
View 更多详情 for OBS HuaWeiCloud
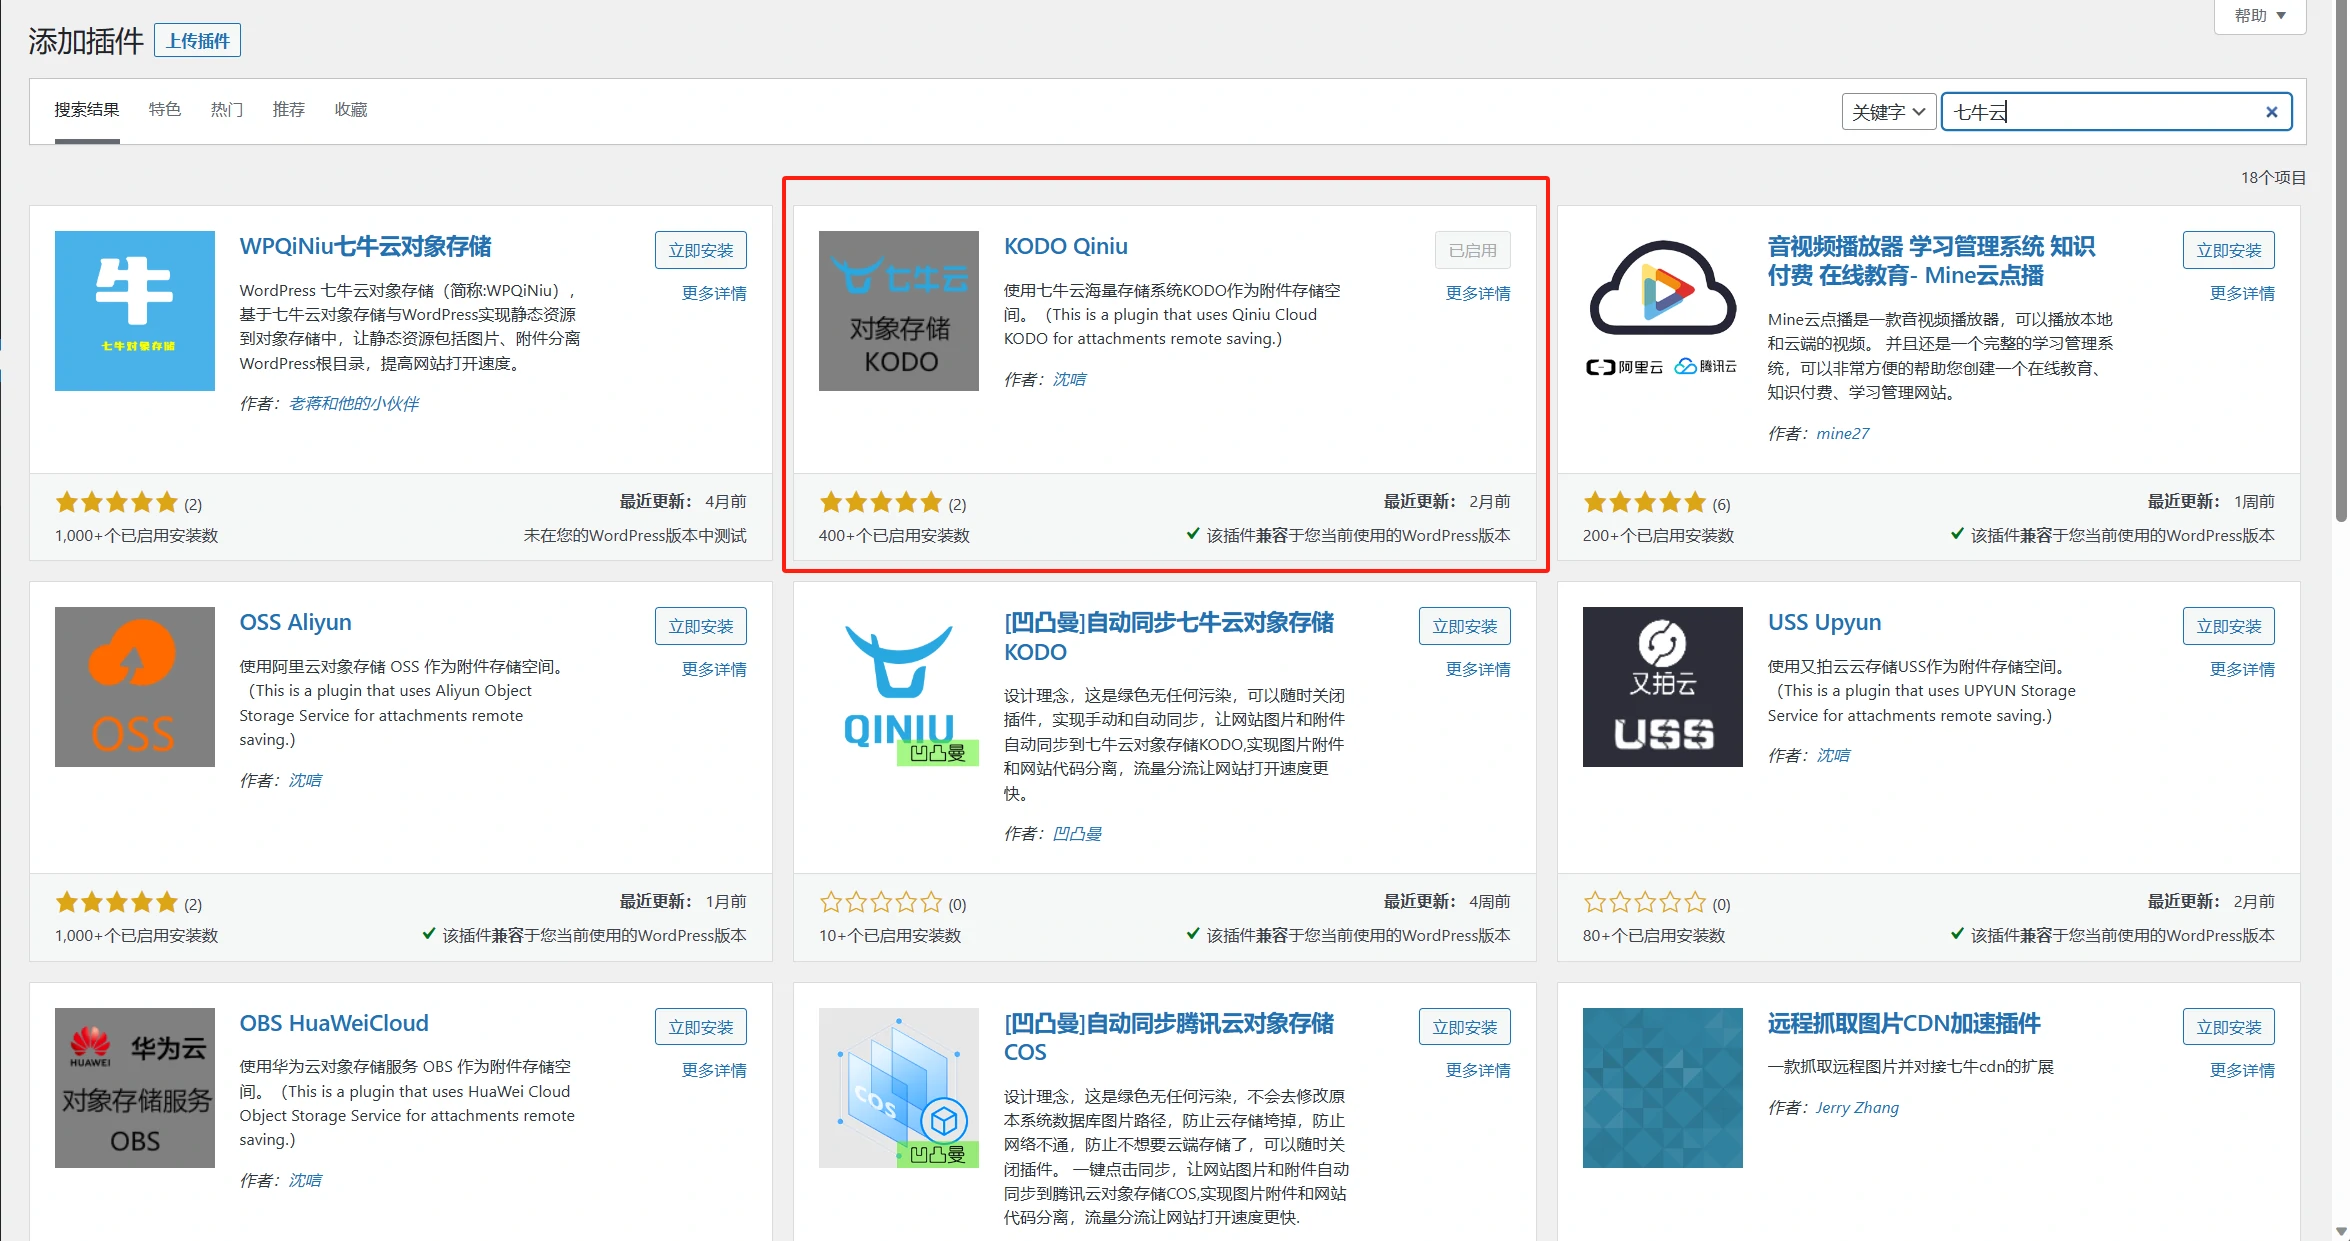714,1071
